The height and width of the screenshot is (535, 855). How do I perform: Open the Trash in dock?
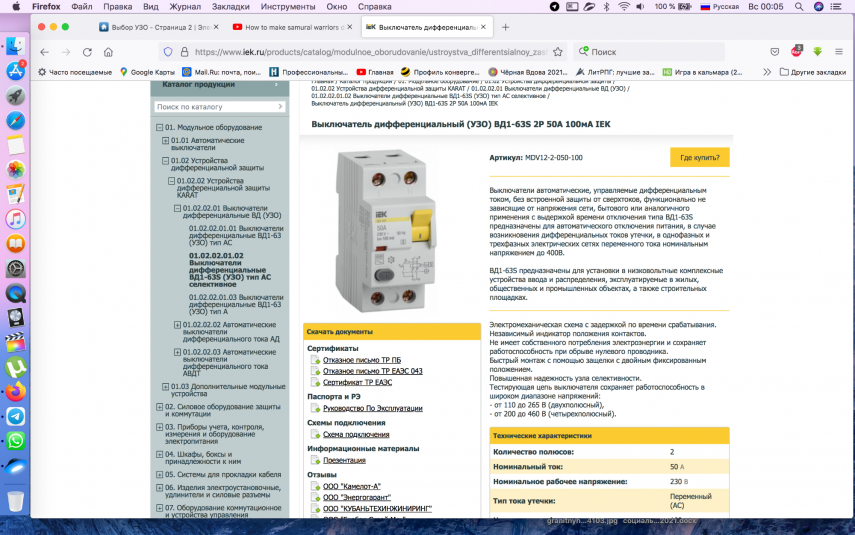(x=15, y=501)
